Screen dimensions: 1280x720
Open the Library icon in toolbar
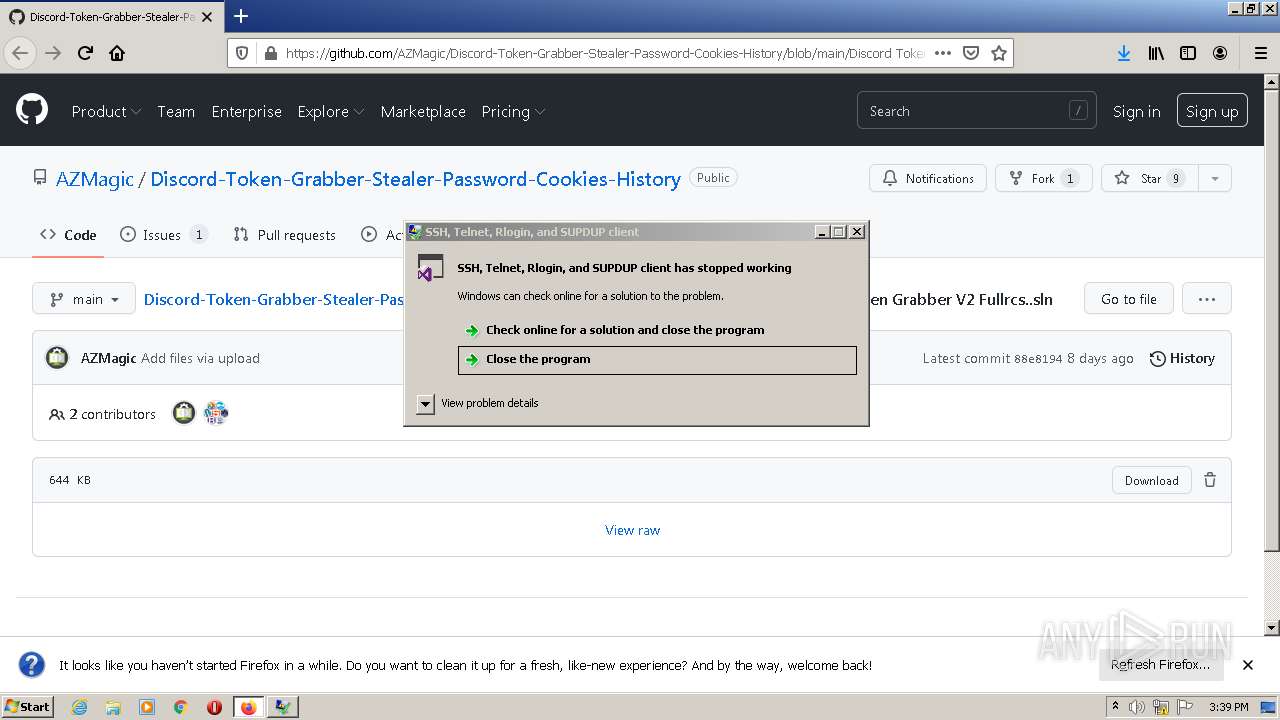(1156, 53)
